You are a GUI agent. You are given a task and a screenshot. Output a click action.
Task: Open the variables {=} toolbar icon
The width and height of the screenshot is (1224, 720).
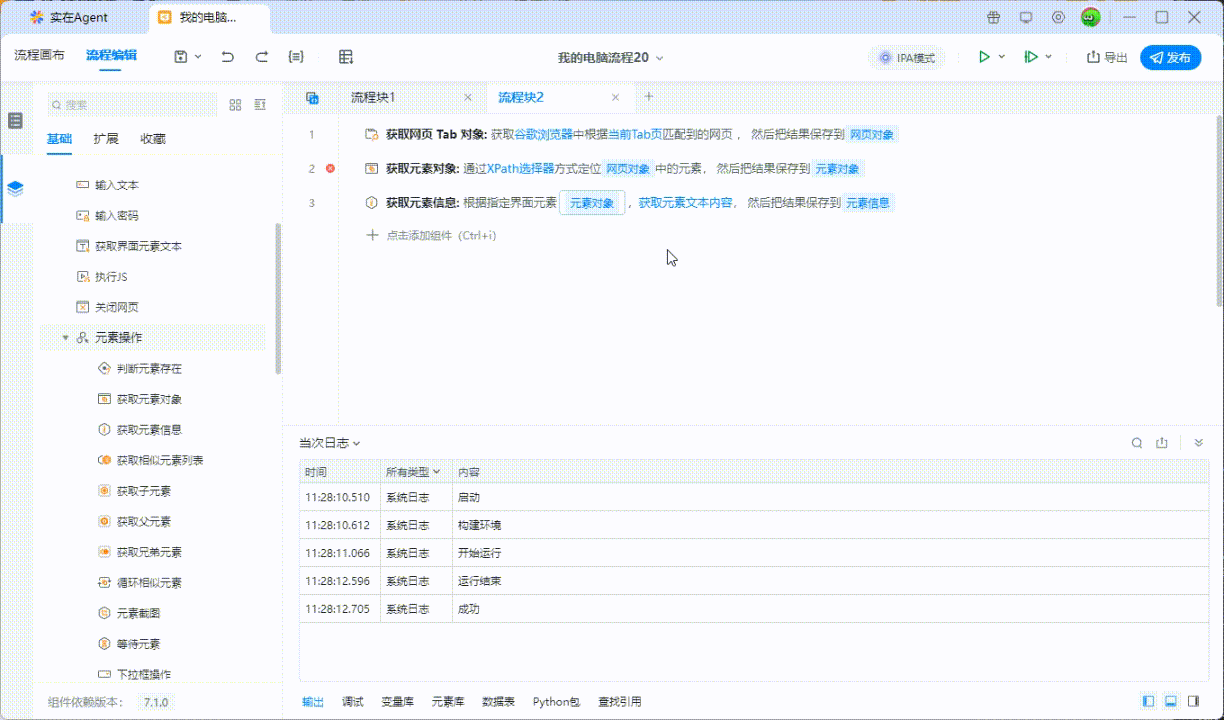pos(296,57)
